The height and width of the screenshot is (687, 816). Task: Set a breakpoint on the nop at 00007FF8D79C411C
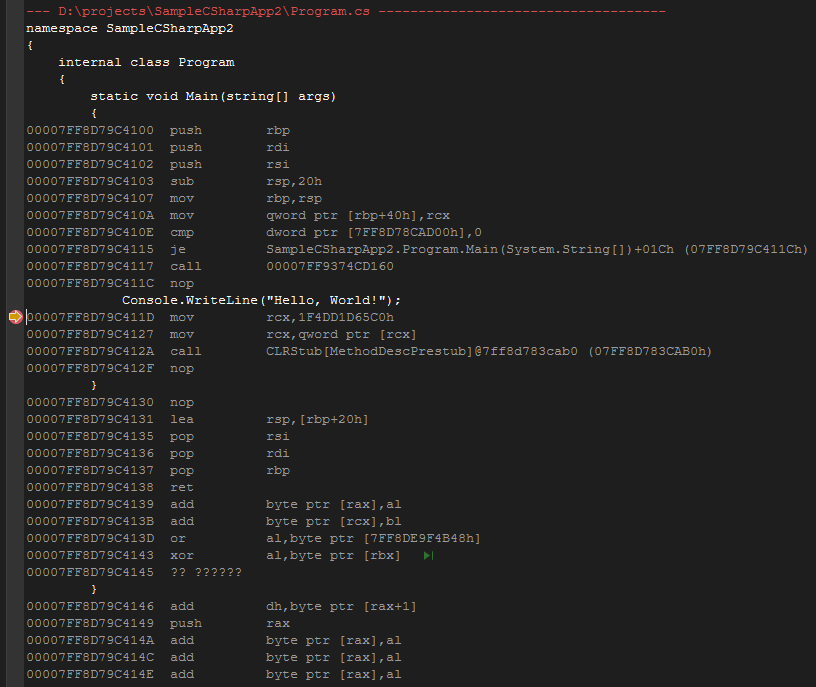tap(14, 283)
